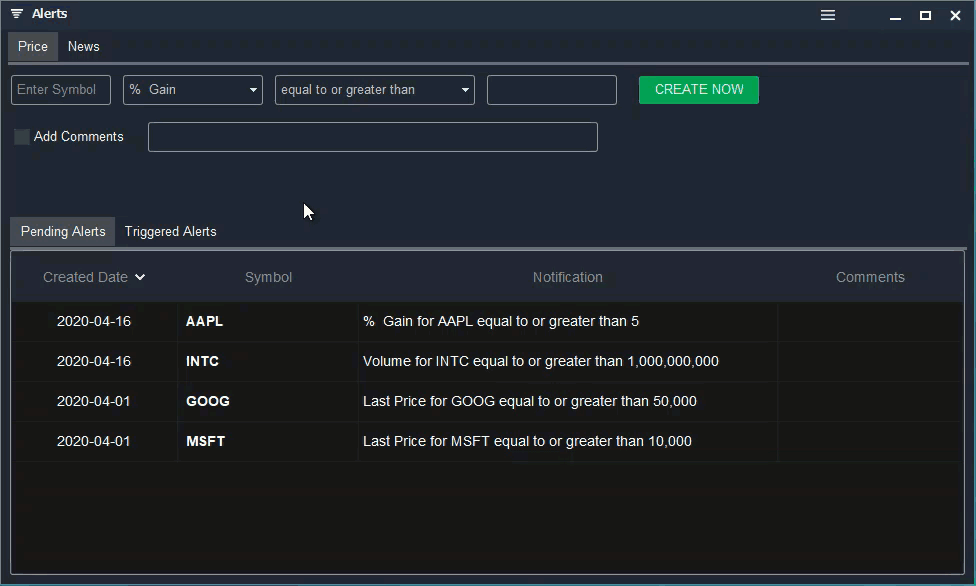Open the 'equal to or greater than' condition dropdown
Screen dimensions: 976x586
pos(374,89)
